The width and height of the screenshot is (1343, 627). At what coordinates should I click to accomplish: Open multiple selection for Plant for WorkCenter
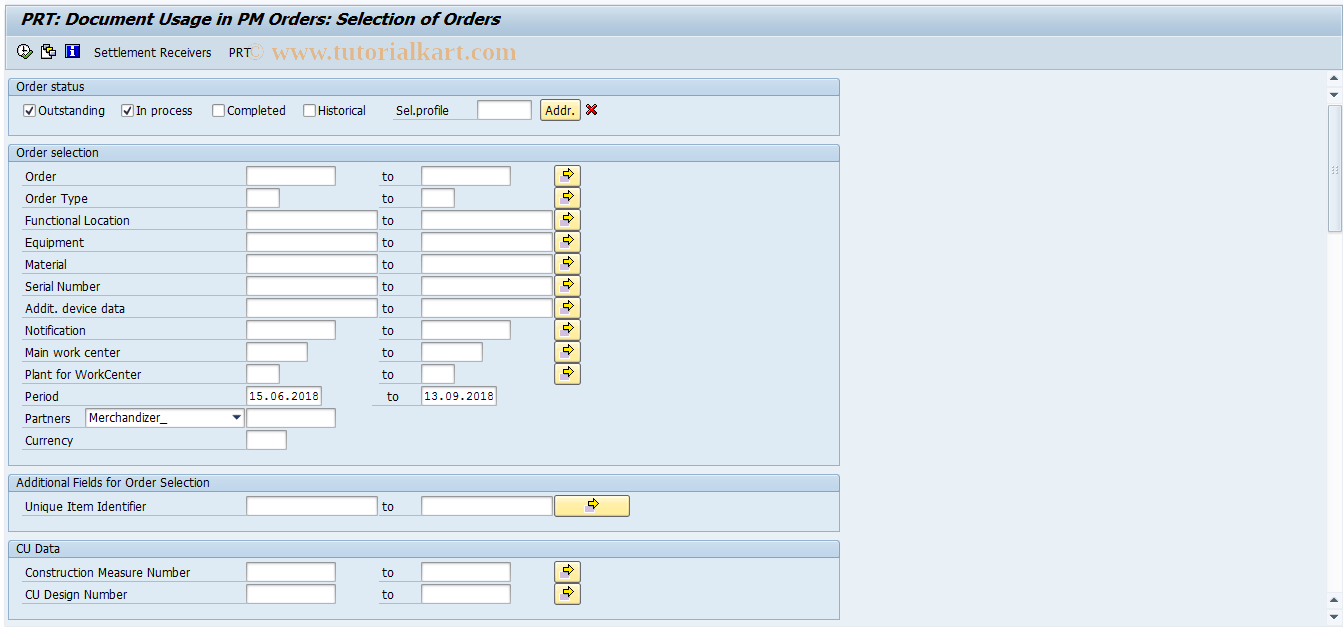[567, 374]
